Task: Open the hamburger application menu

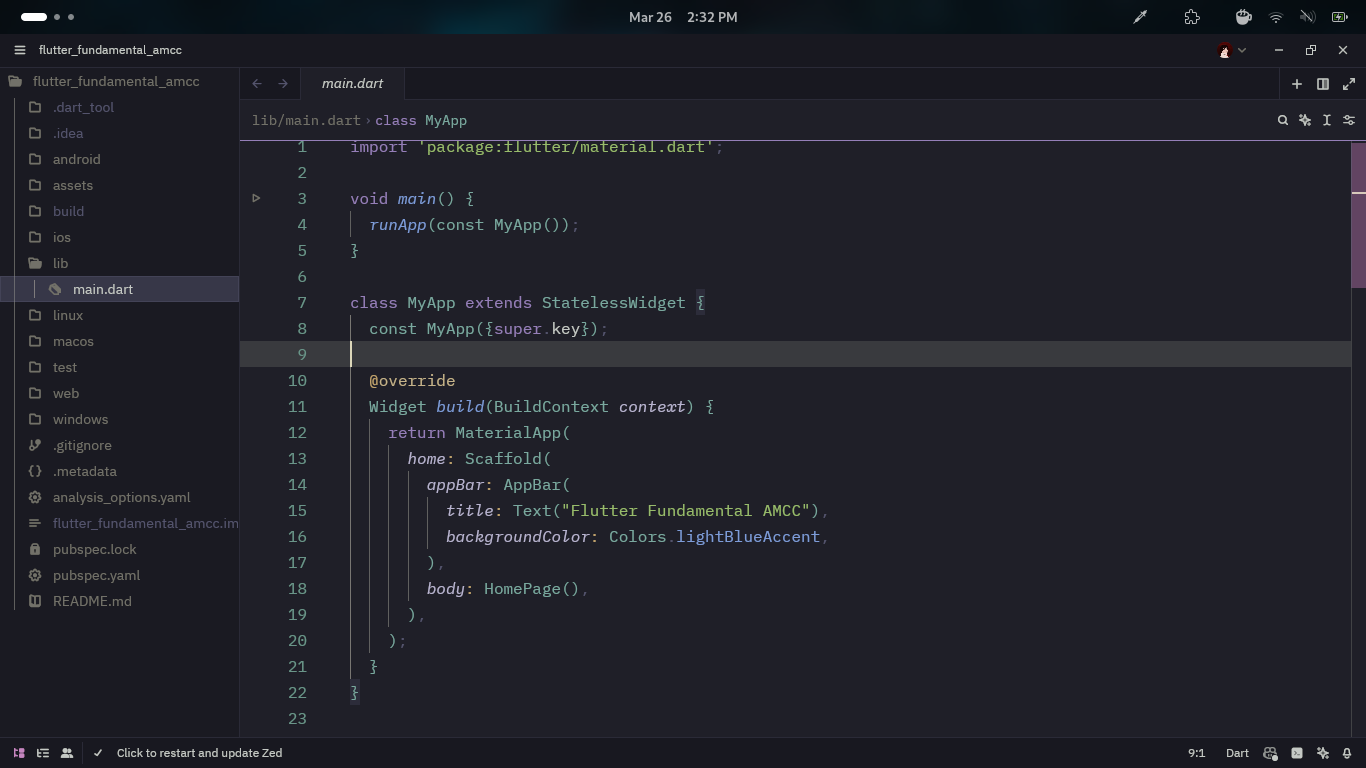Action: [19, 50]
